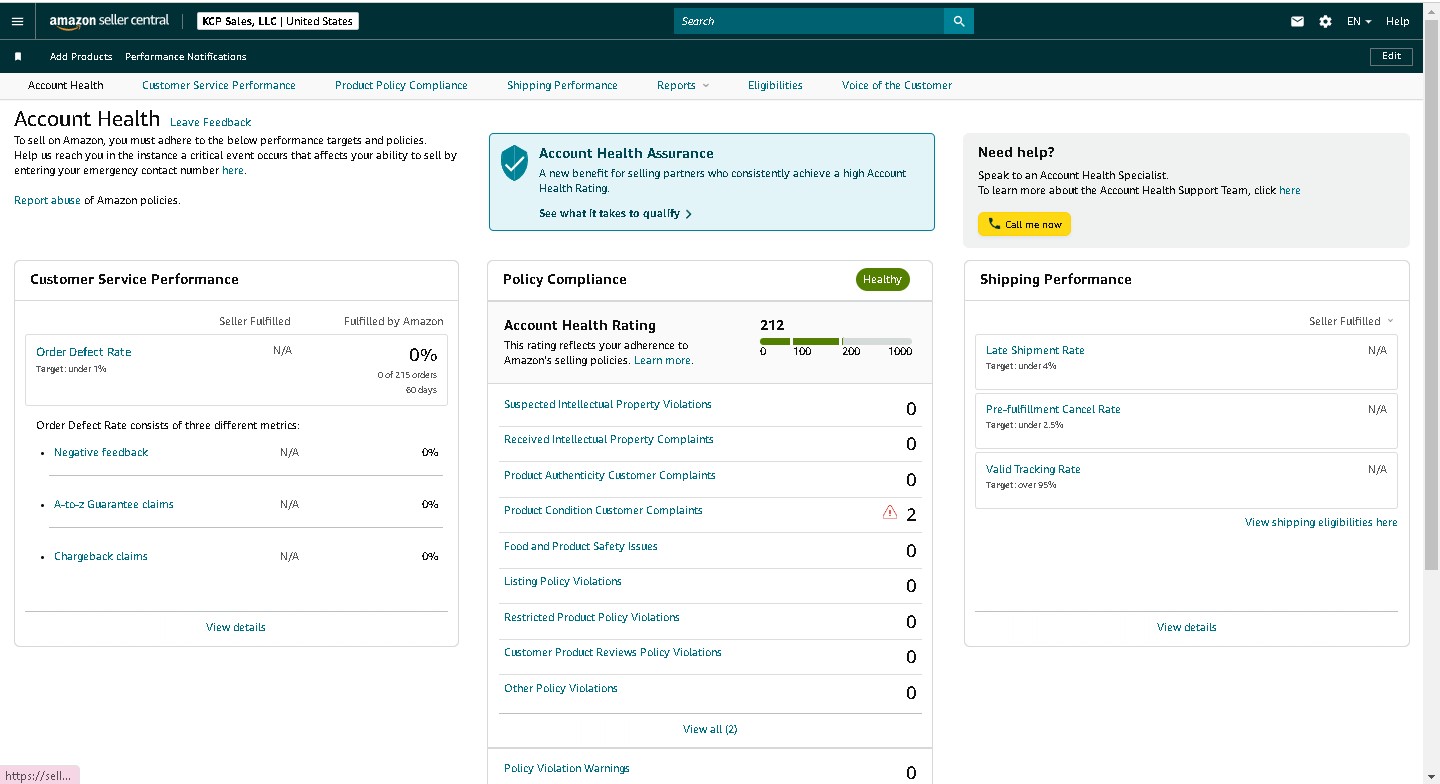Open Suspected Intellectual Property Violations

point(608,405)
